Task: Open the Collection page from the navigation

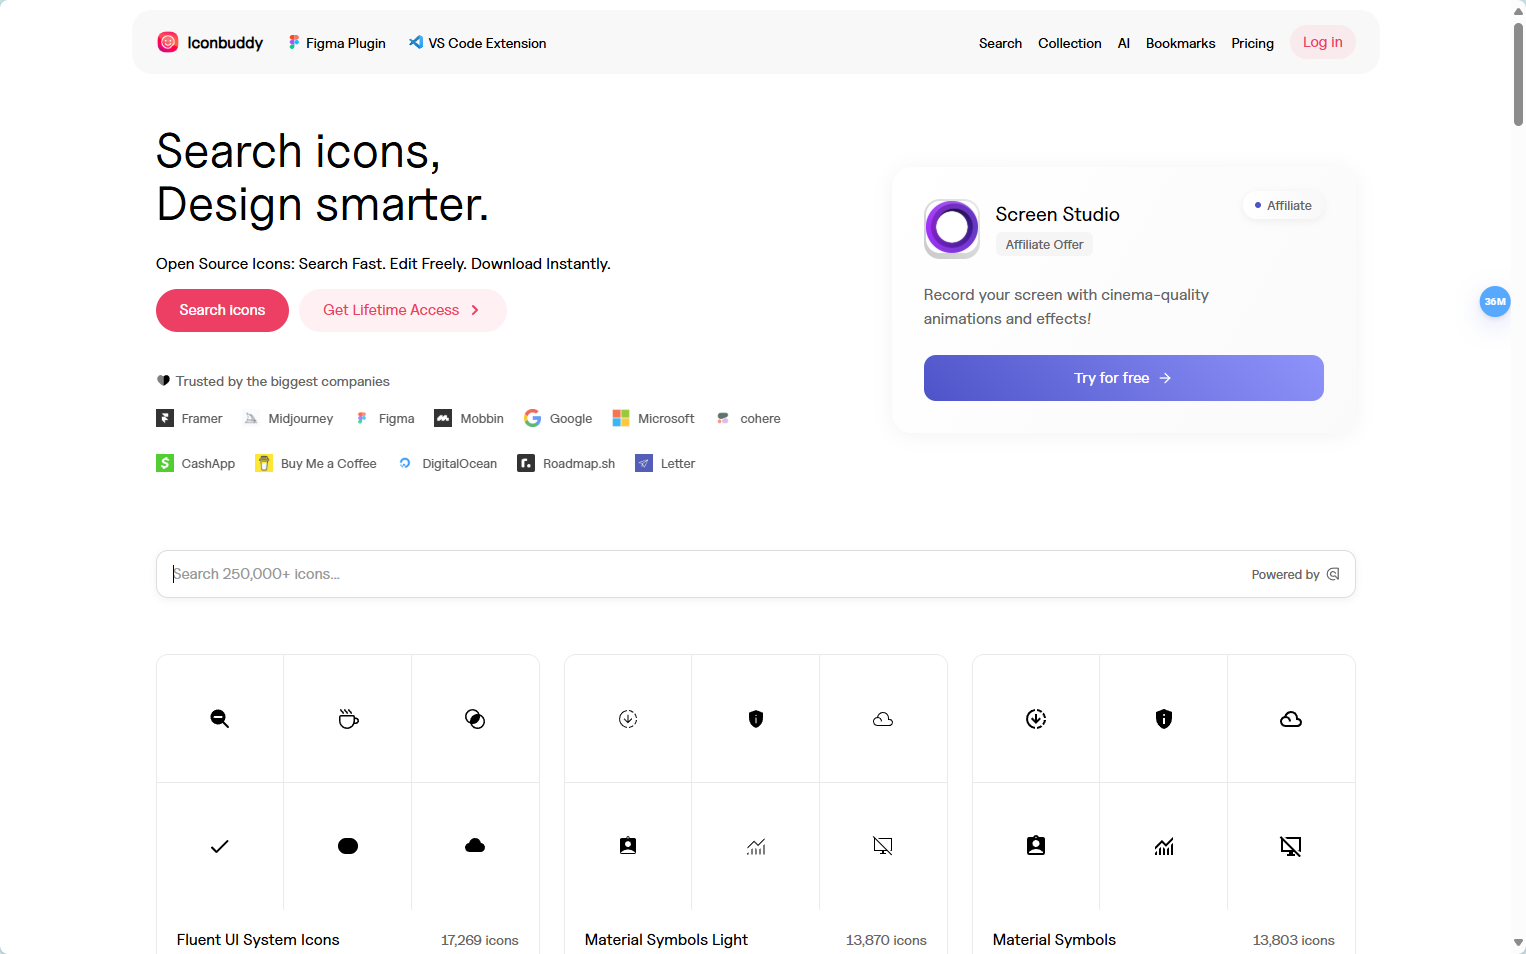Action: pos(1069,43)
